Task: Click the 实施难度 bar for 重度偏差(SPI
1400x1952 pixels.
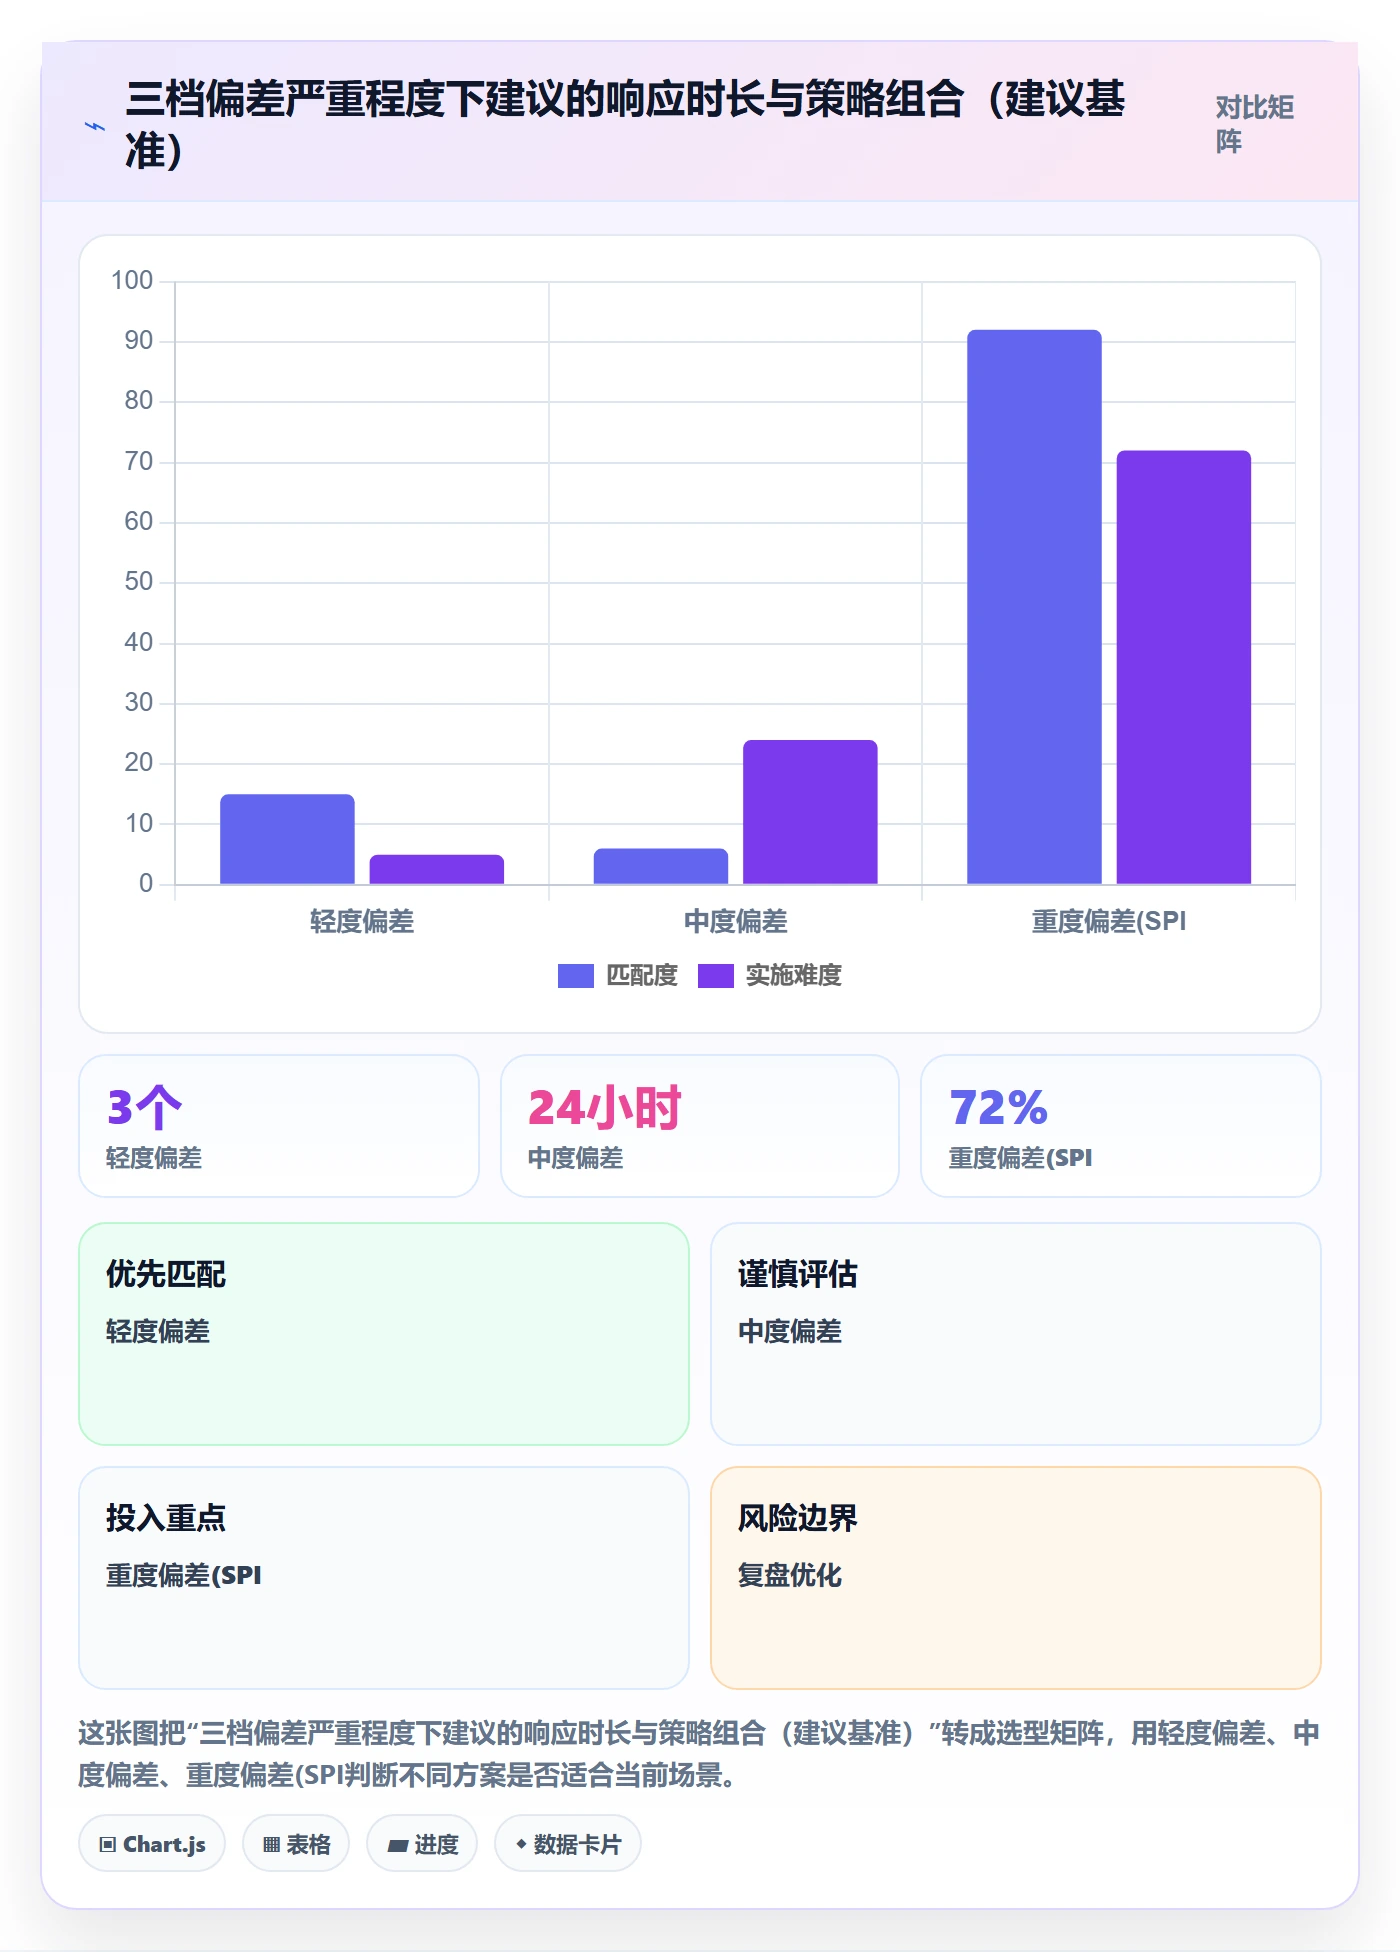Action: coord(1184,667)
